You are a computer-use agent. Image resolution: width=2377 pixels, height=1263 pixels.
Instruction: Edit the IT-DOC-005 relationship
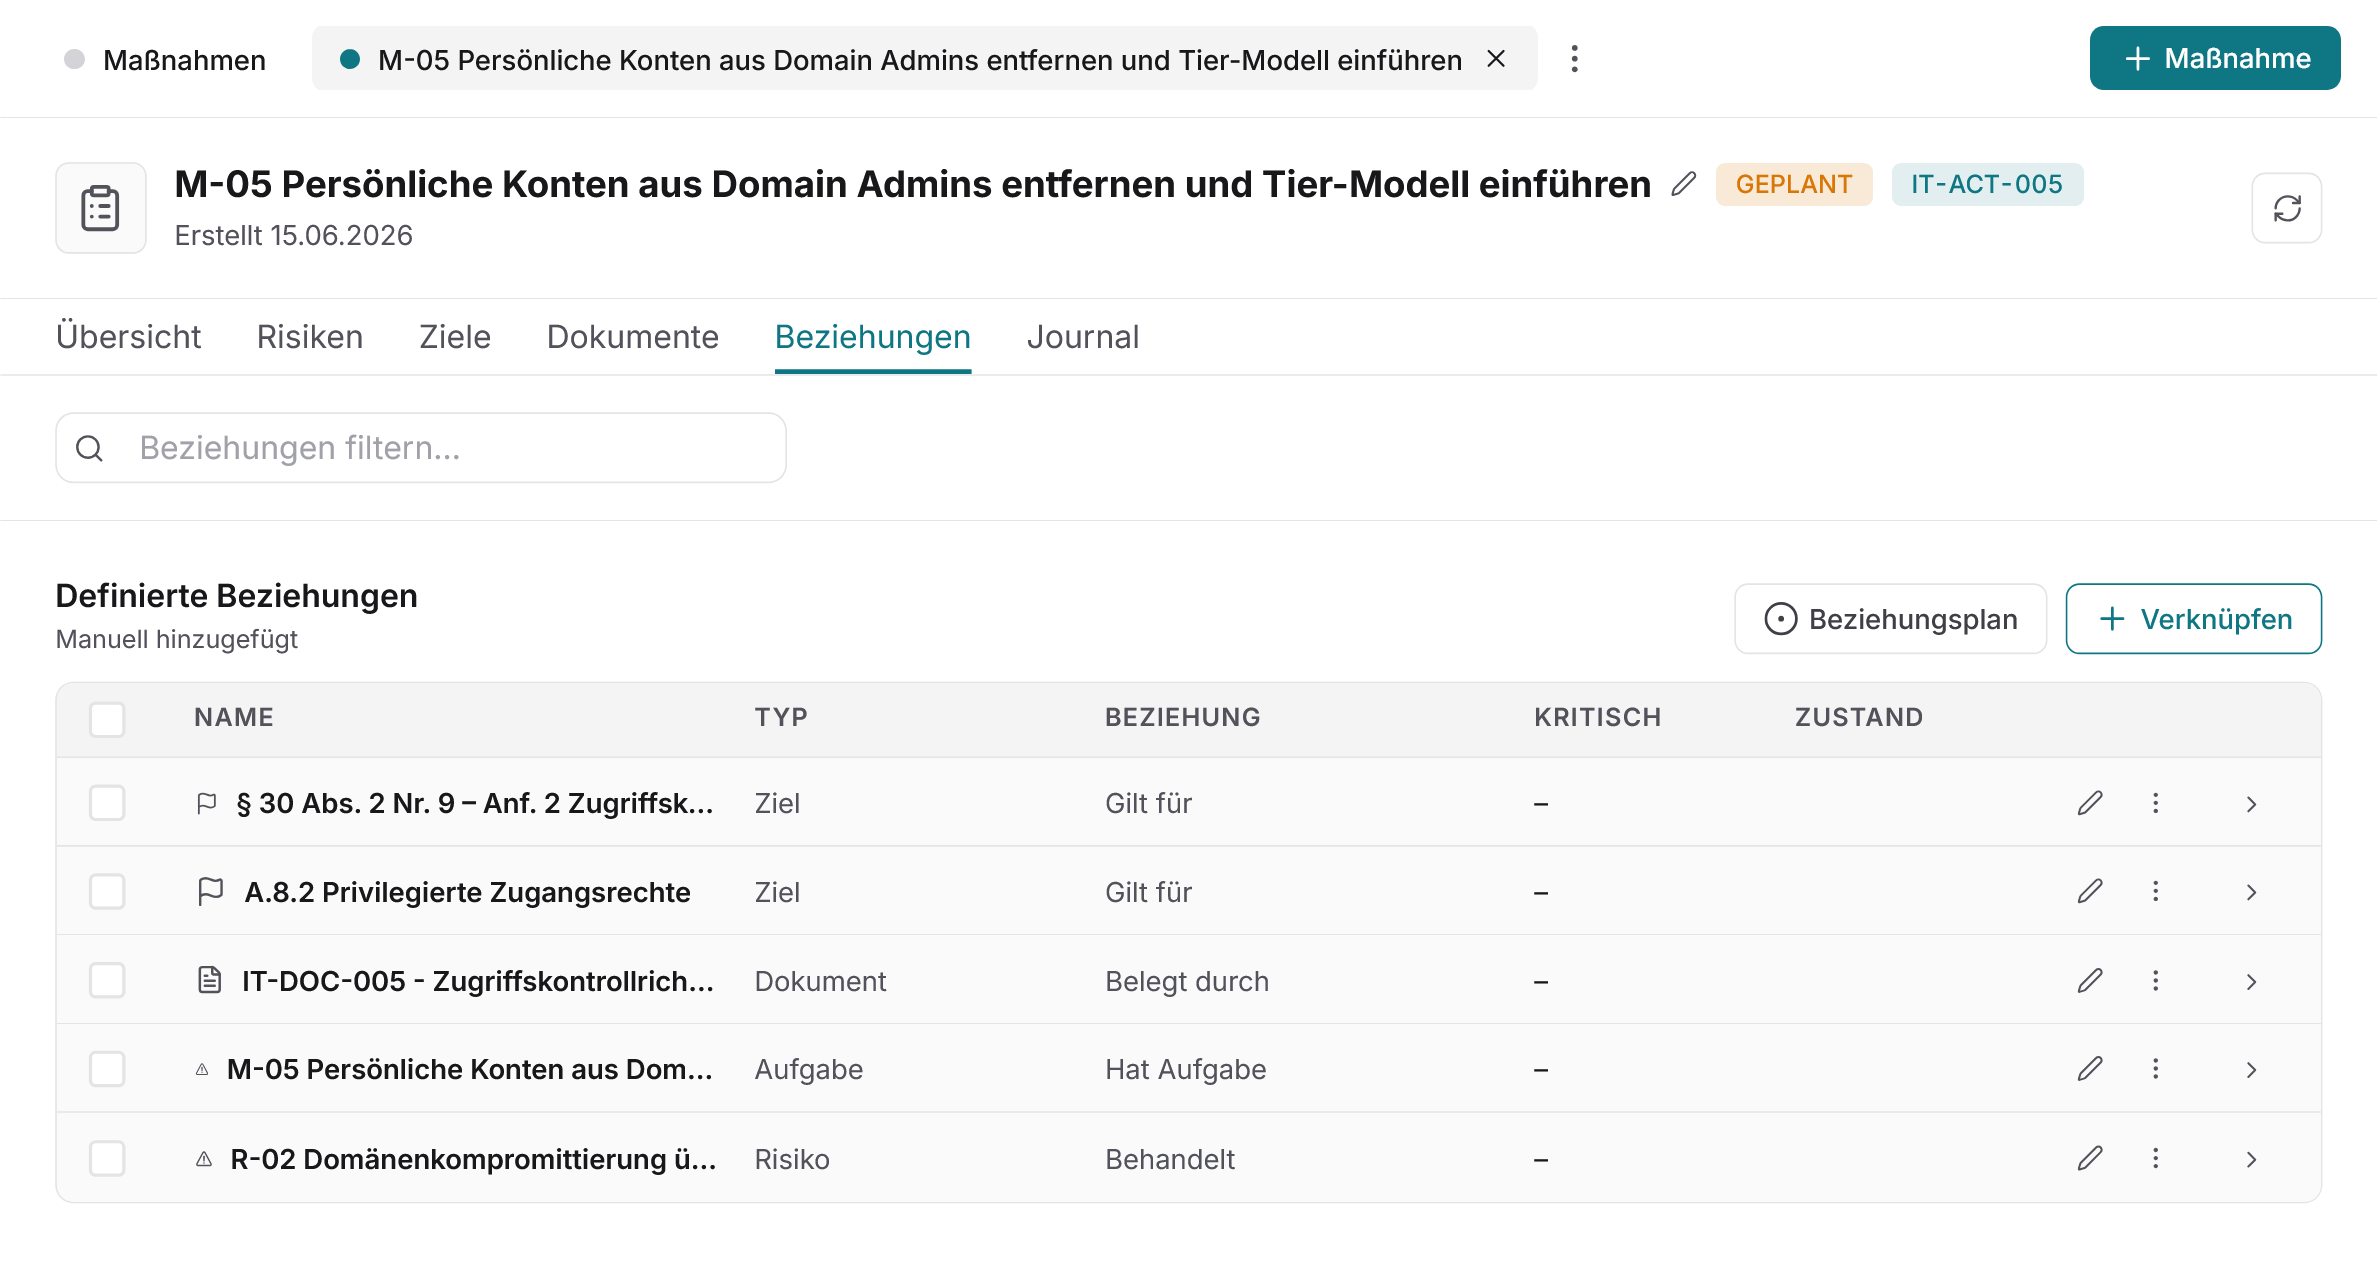pyautogui.click(x=2090, y=981)
